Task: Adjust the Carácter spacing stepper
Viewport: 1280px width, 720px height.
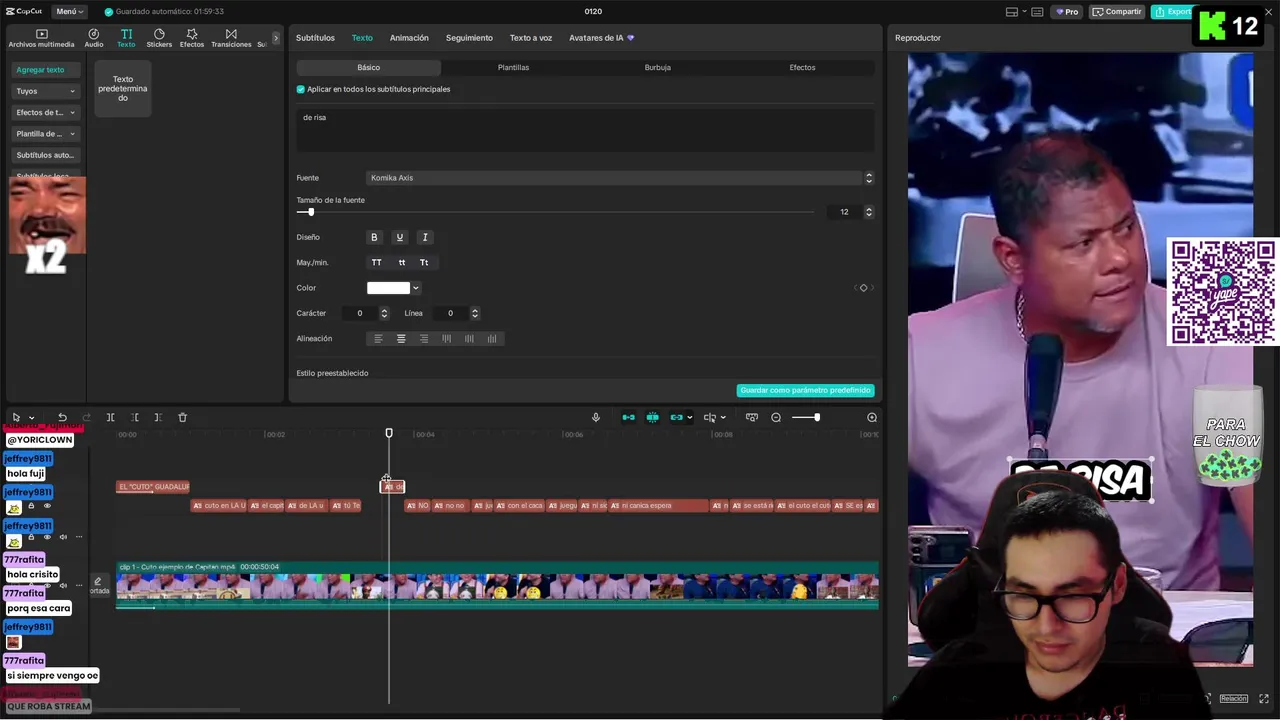Action: pyautogui.click(x=384, y=313)
